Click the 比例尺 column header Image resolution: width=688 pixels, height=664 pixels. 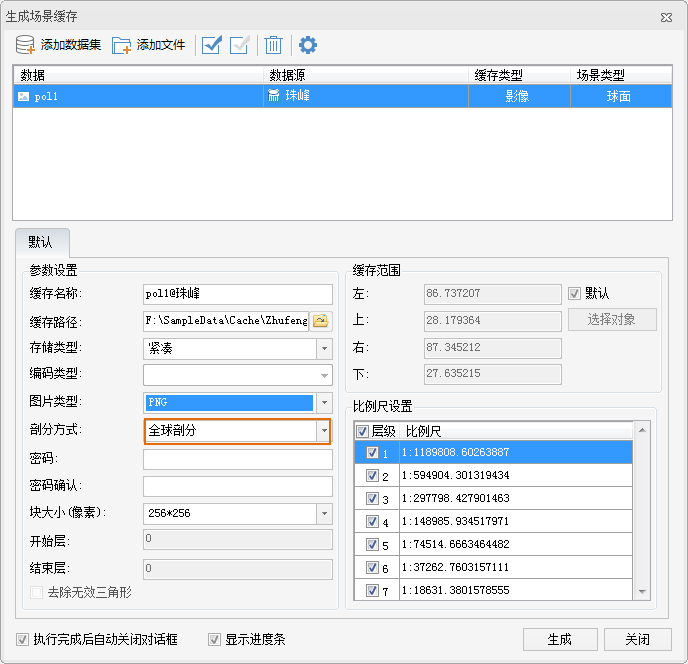pyautogui.click(x=516, y=431)
